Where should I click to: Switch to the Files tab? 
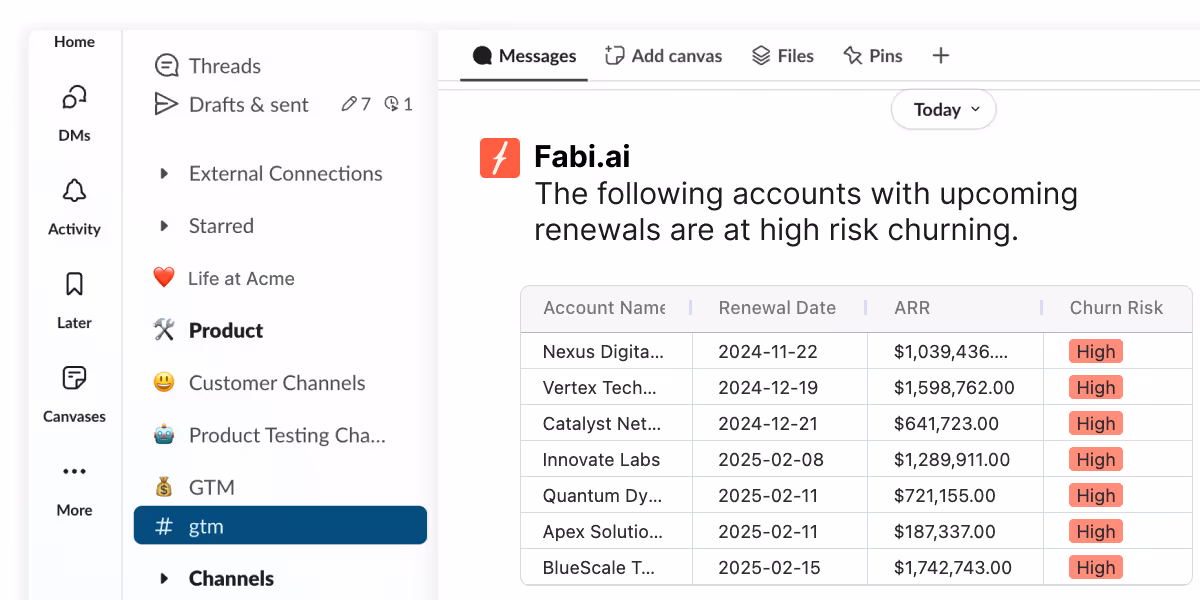coord(783,56)
